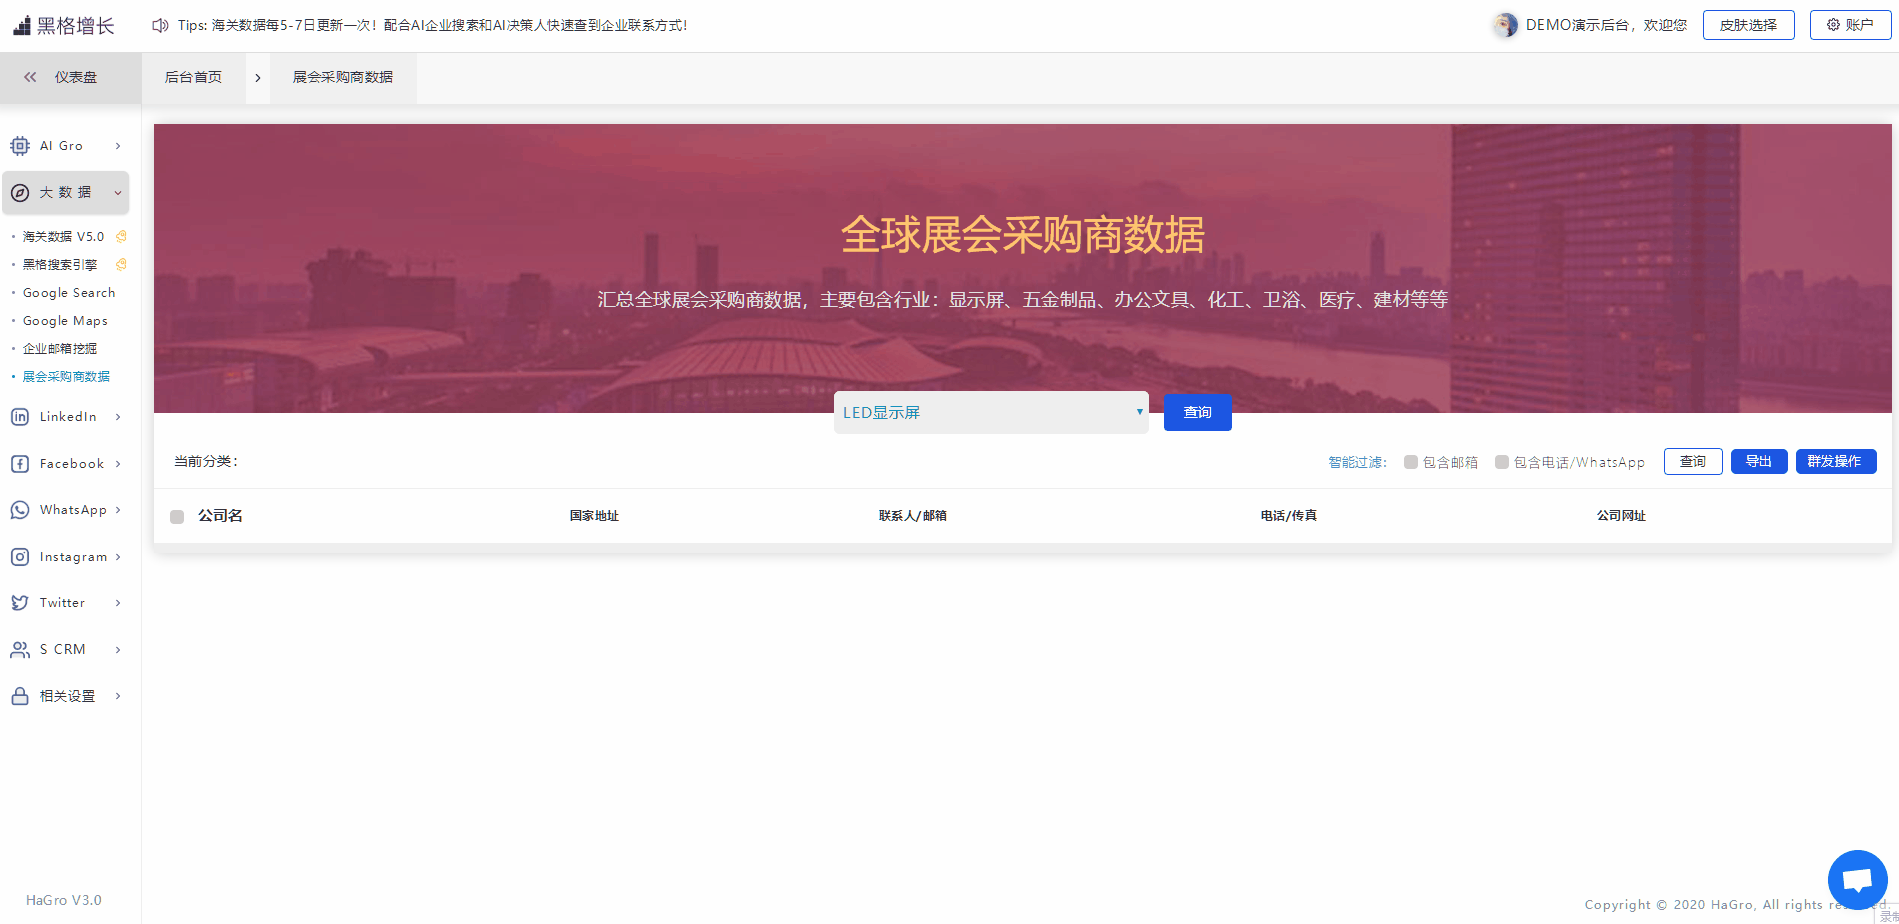The height and width of the screenshot is (924, 1899).
Task: Click the LinkedIn sidebar icon
Action: (x=20, y=417)
